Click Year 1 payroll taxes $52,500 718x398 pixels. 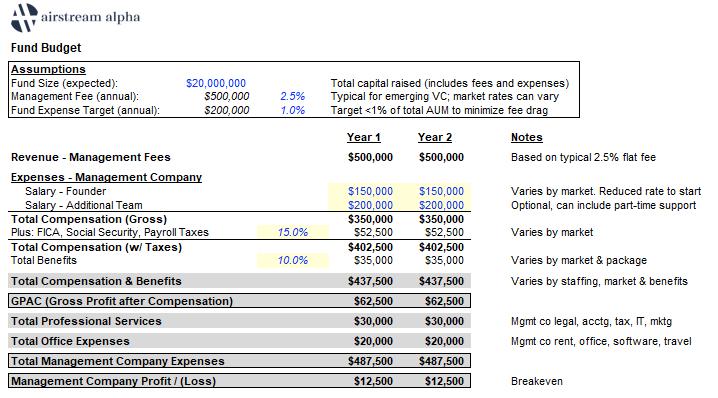point(373,233)
